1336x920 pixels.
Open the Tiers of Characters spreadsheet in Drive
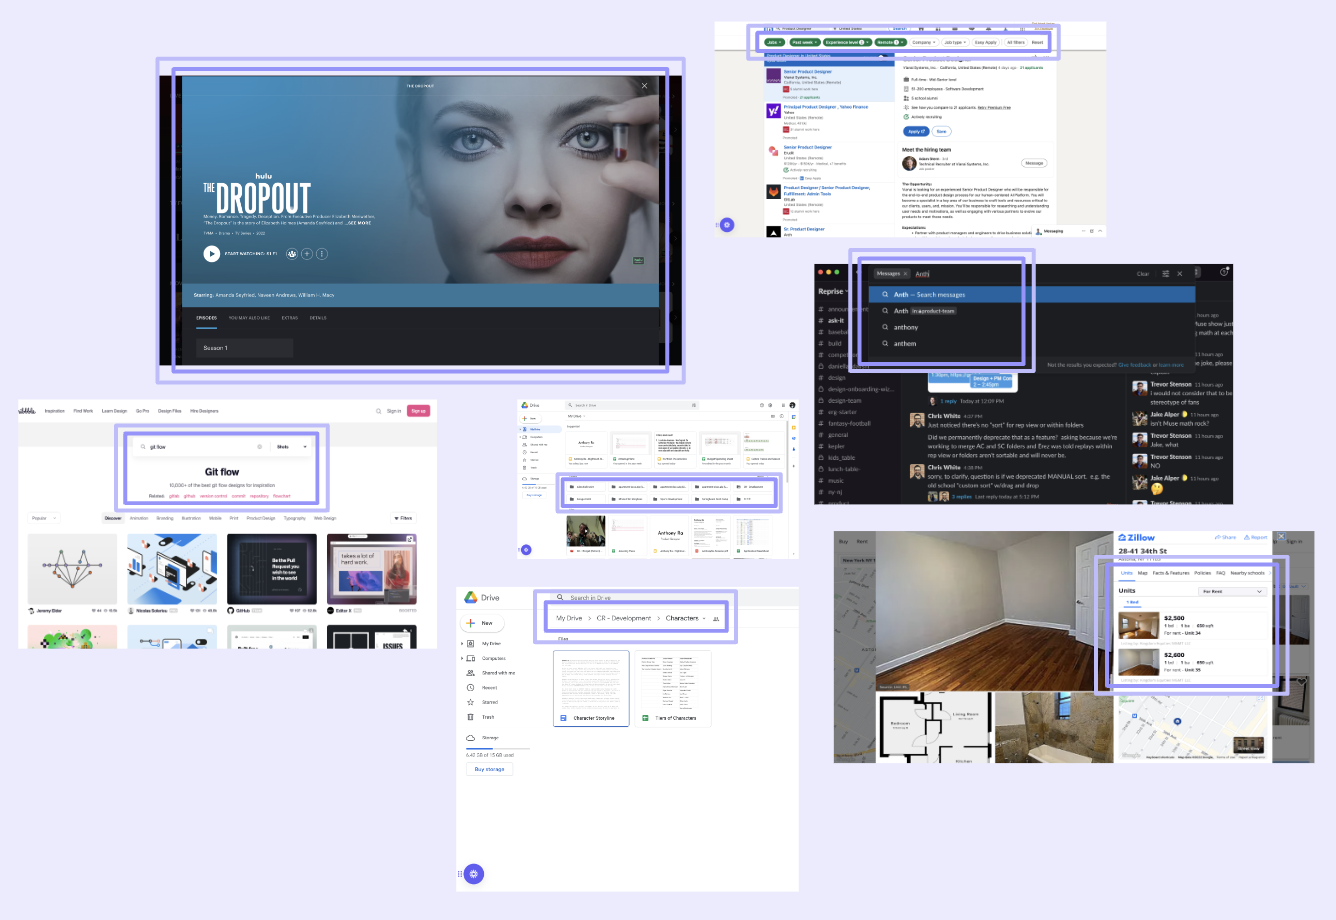pos(673,688)
